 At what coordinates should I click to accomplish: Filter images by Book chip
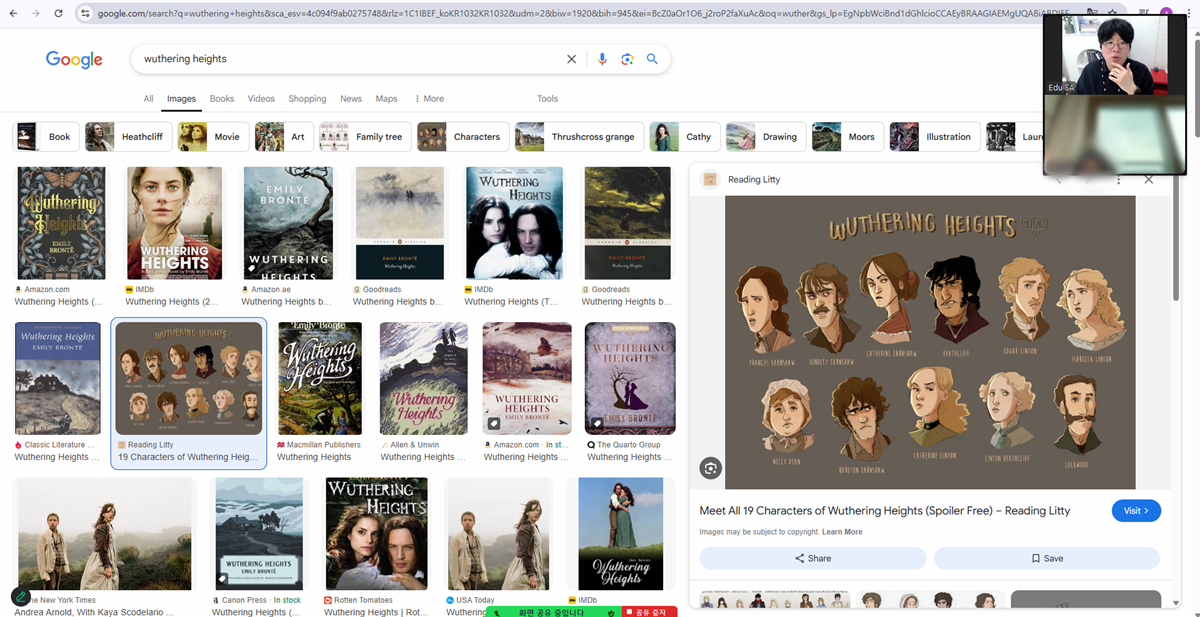tap(46, 137)
